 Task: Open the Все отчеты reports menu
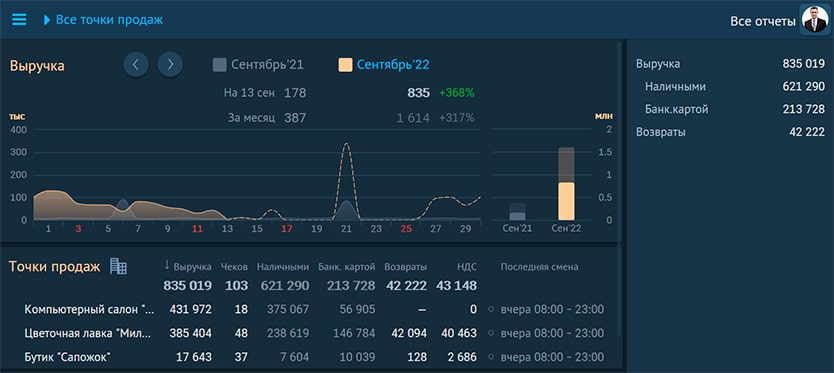click(763, 21)
